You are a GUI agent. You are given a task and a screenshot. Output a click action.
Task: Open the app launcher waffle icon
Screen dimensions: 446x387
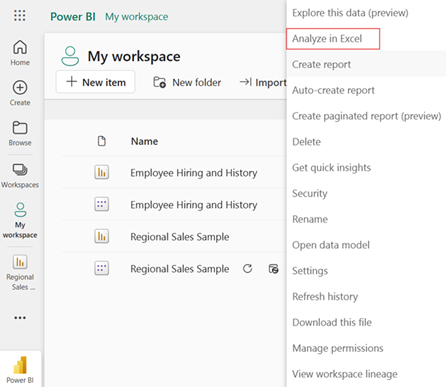(20, 15)
